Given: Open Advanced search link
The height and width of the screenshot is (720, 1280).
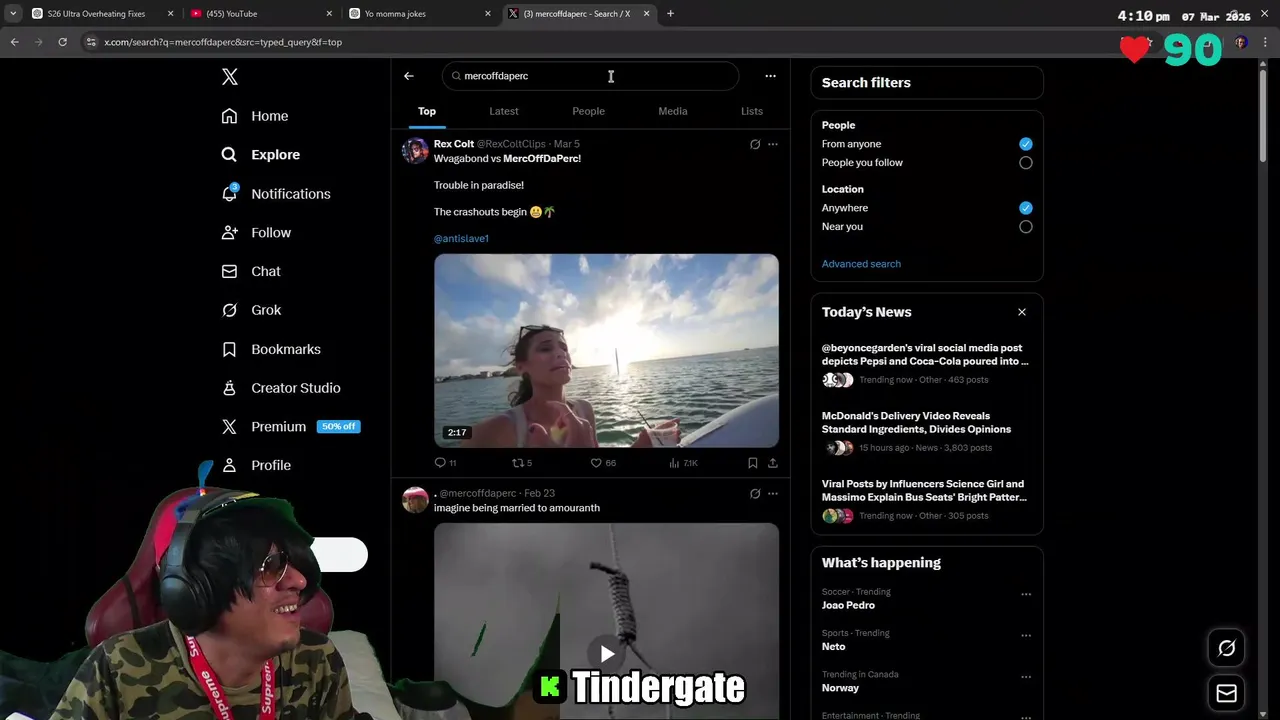Looking at the screenshot, I should tap(861, 264).
